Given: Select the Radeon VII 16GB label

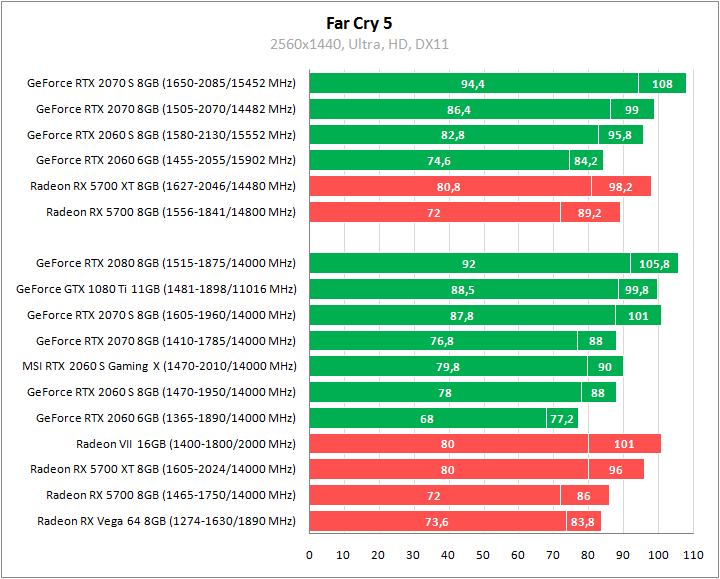Looking at the screenshot, I should pos(186,444).
